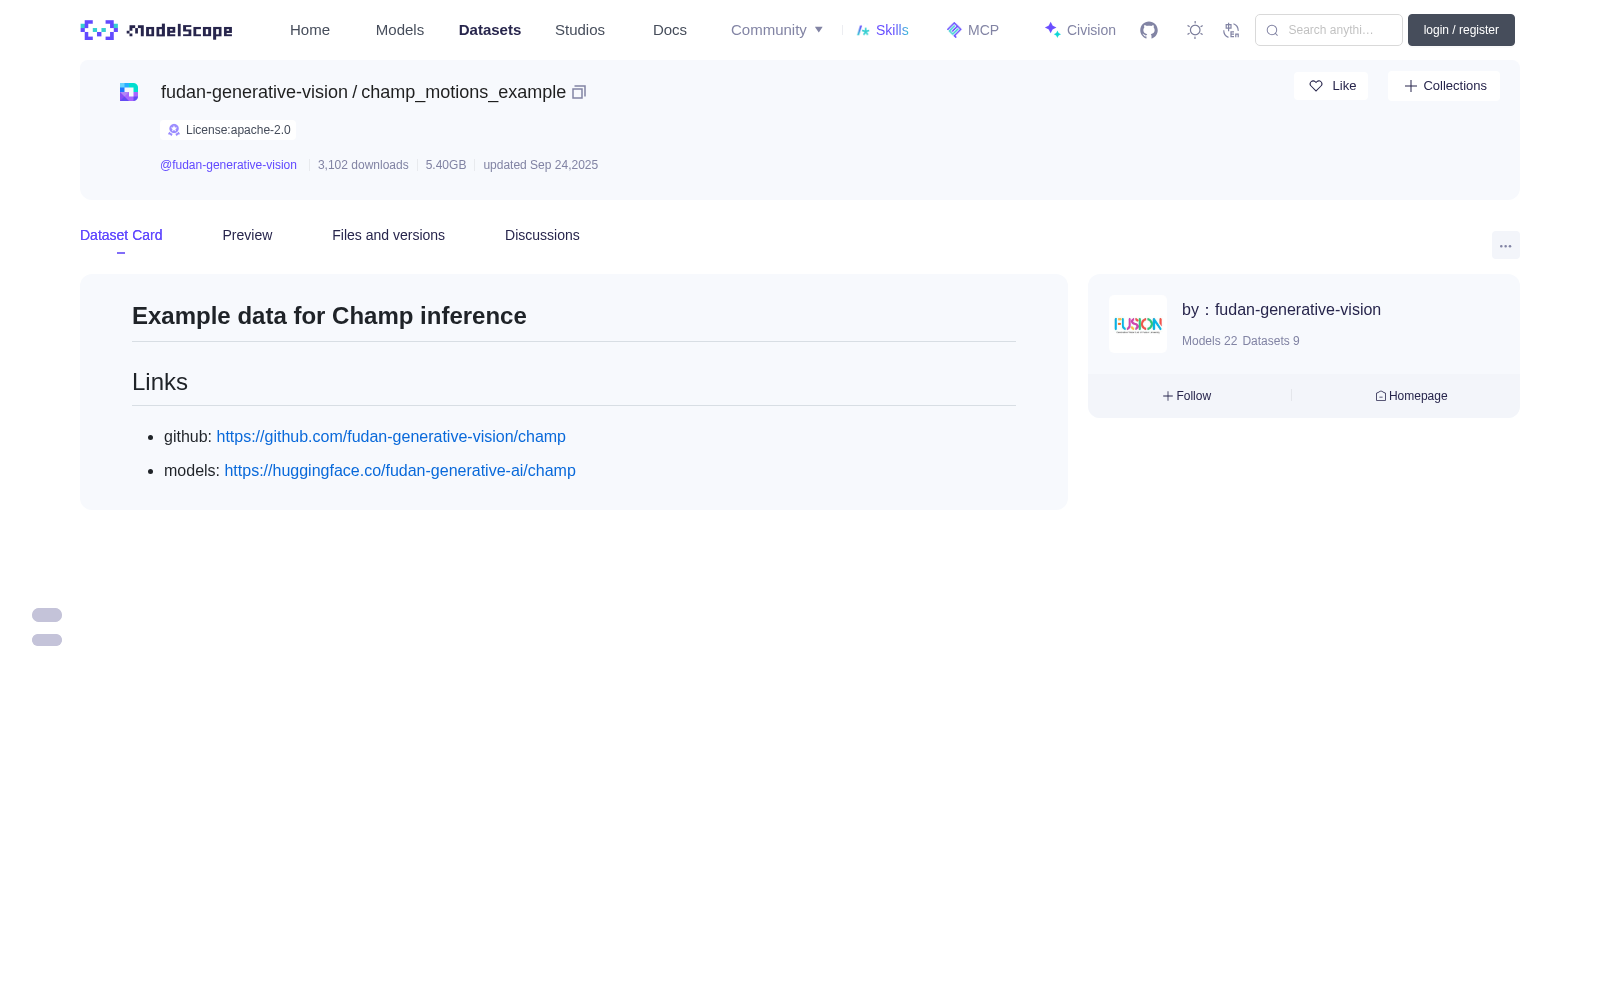This screenshot has height=1000, width=1600.
Task: Open the @fudan-generative-vision author link
Action: pyautogui.click(x=228, y=165)
